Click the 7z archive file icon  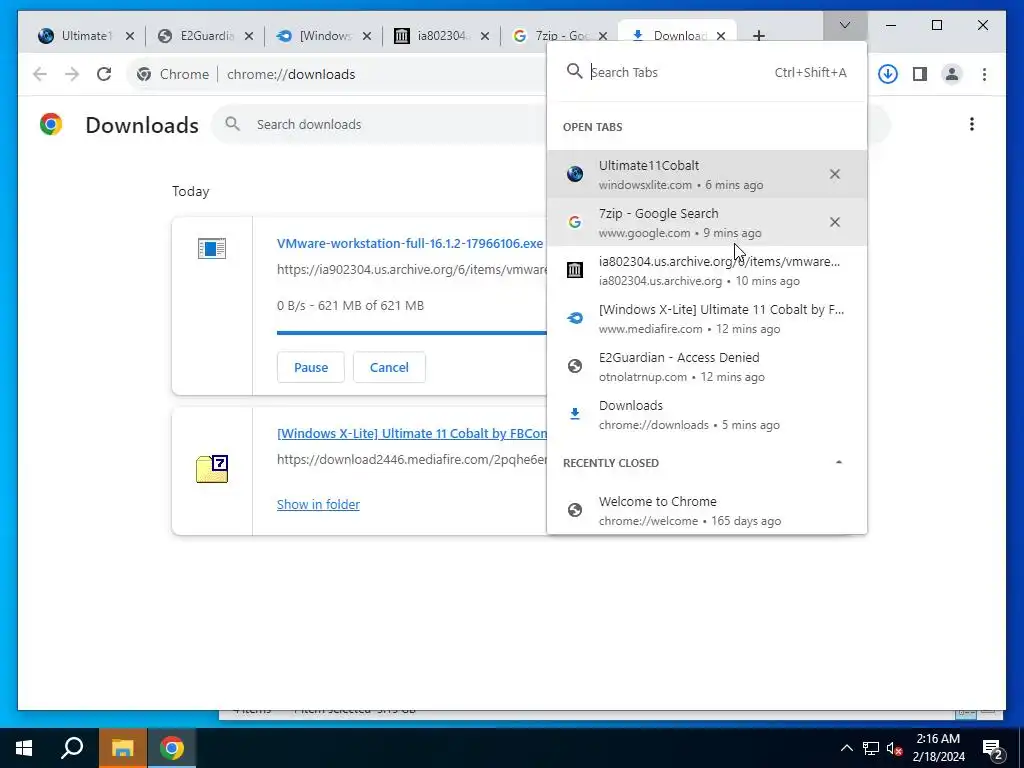[212, 468]
